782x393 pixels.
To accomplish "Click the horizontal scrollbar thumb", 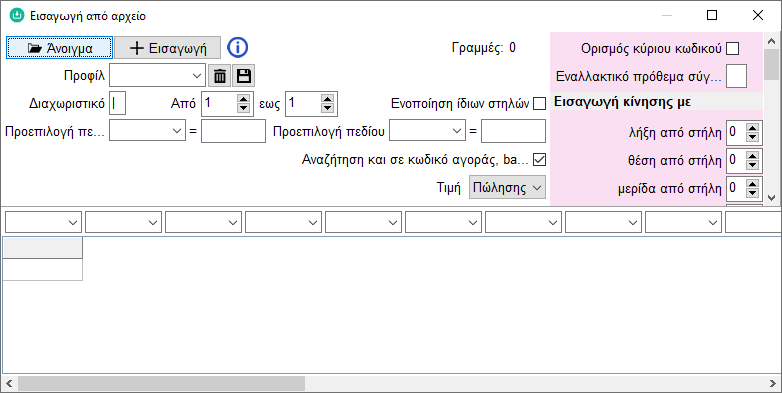I will (x=161, y=383).
